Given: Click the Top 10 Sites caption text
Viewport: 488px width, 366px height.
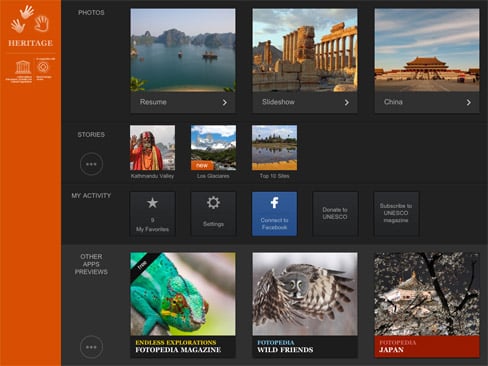Looking at the screenshot, I should 274,176.
